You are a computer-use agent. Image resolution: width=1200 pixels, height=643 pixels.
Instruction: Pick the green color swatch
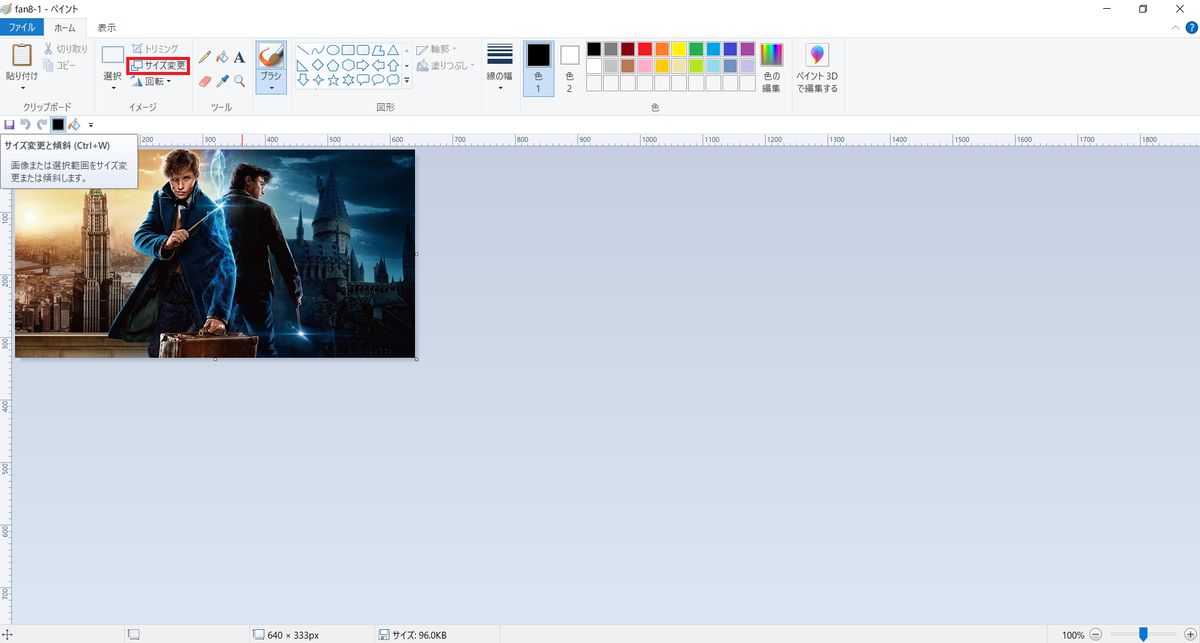point(696,49)
